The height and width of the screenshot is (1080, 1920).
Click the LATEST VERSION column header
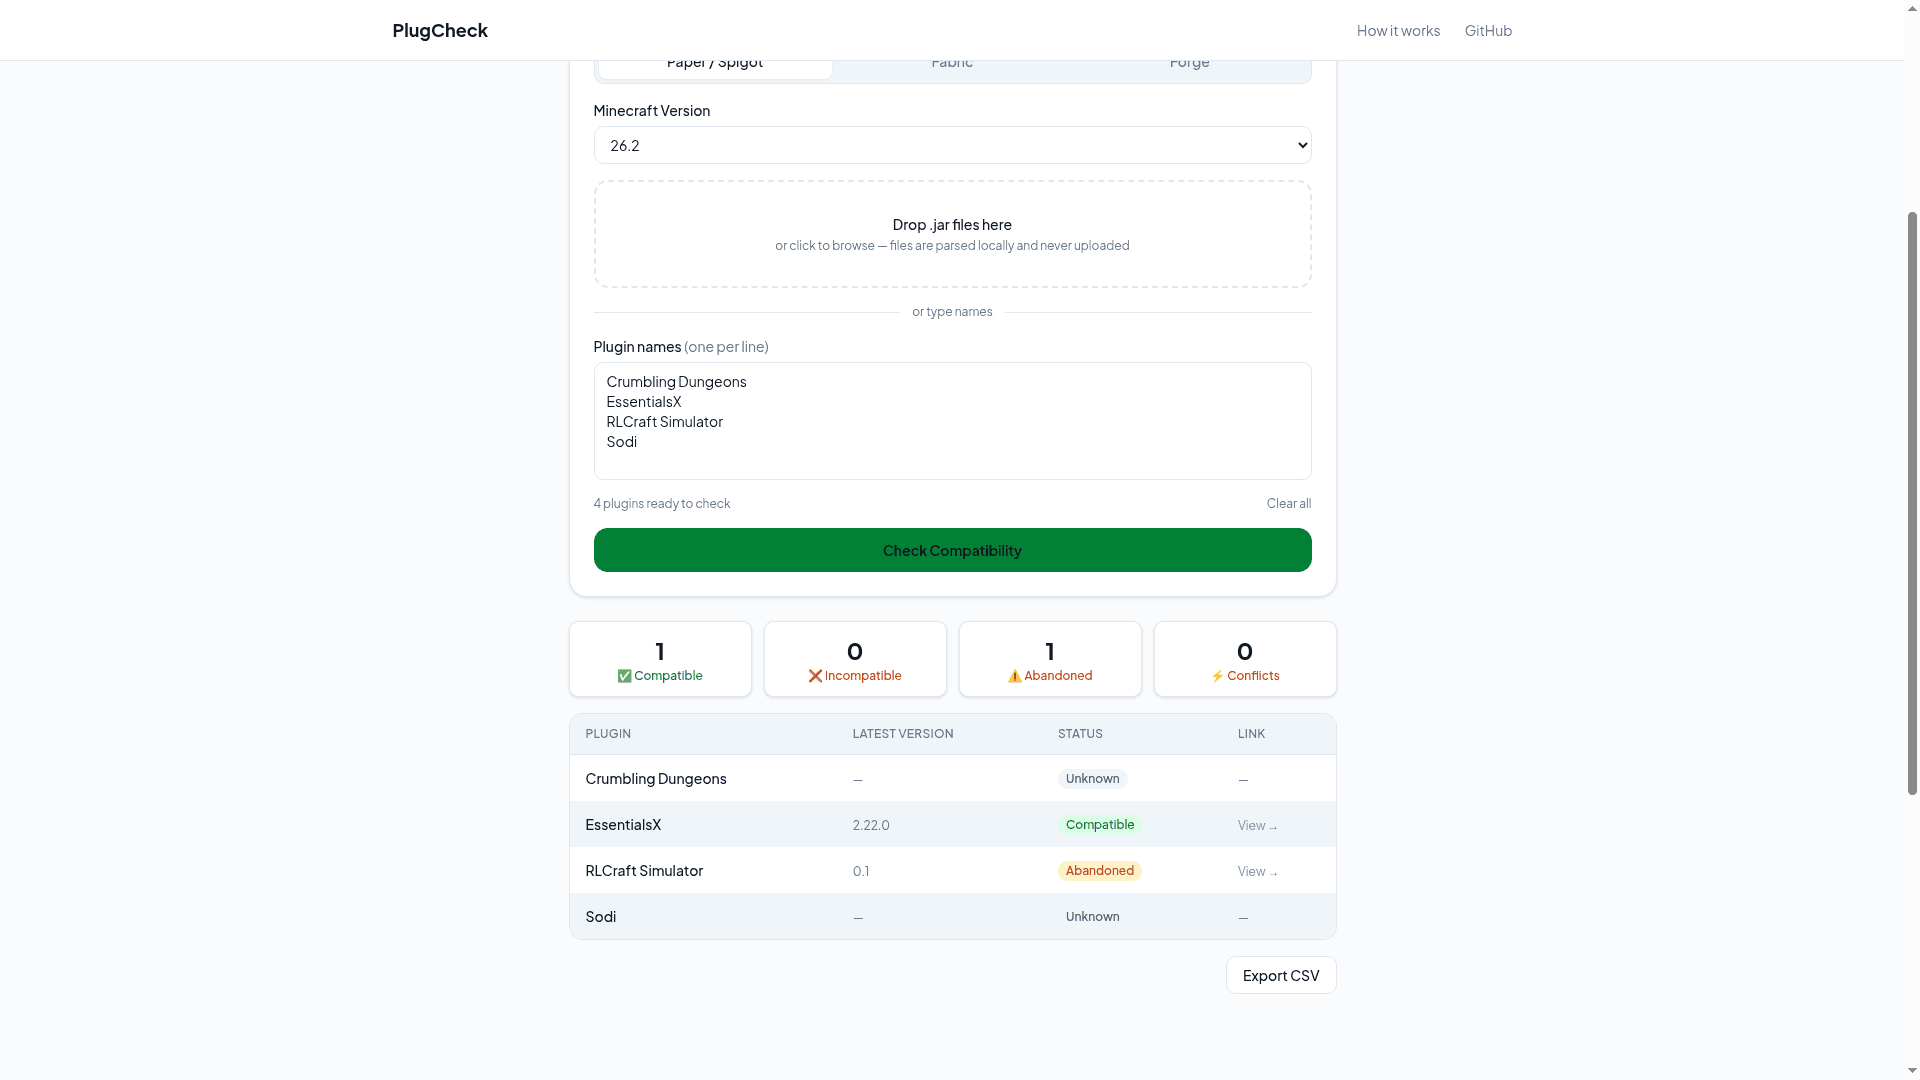(x=903, y=734)
